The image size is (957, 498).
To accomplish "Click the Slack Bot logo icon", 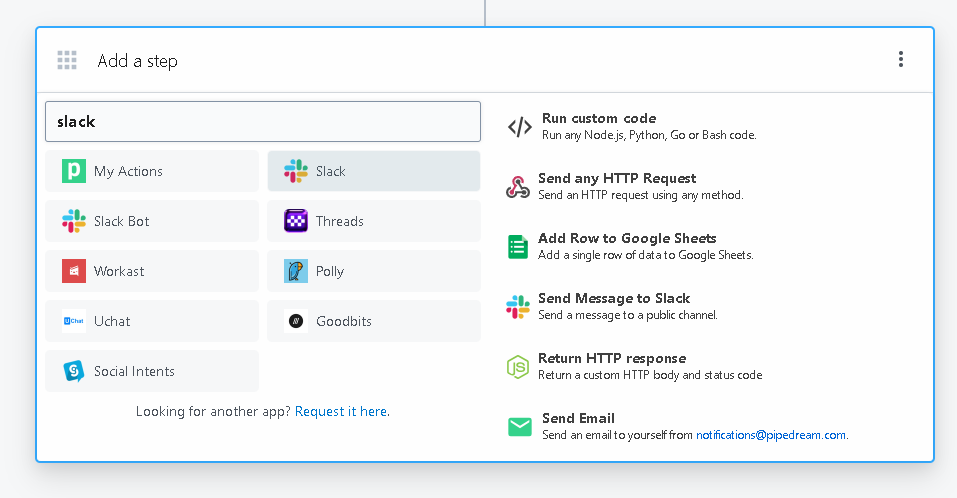I will 74,221.
